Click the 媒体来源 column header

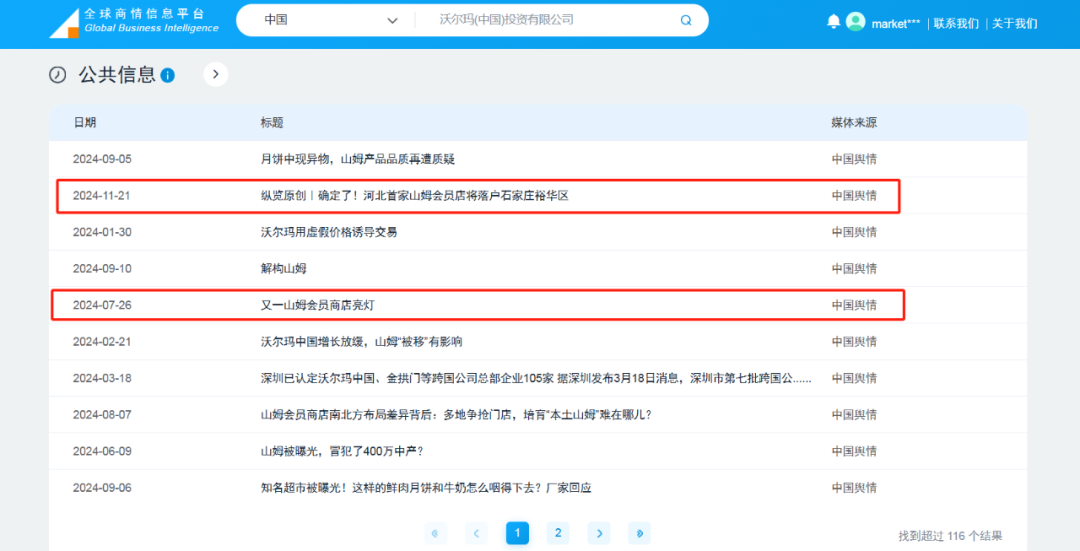click(854, 123)
